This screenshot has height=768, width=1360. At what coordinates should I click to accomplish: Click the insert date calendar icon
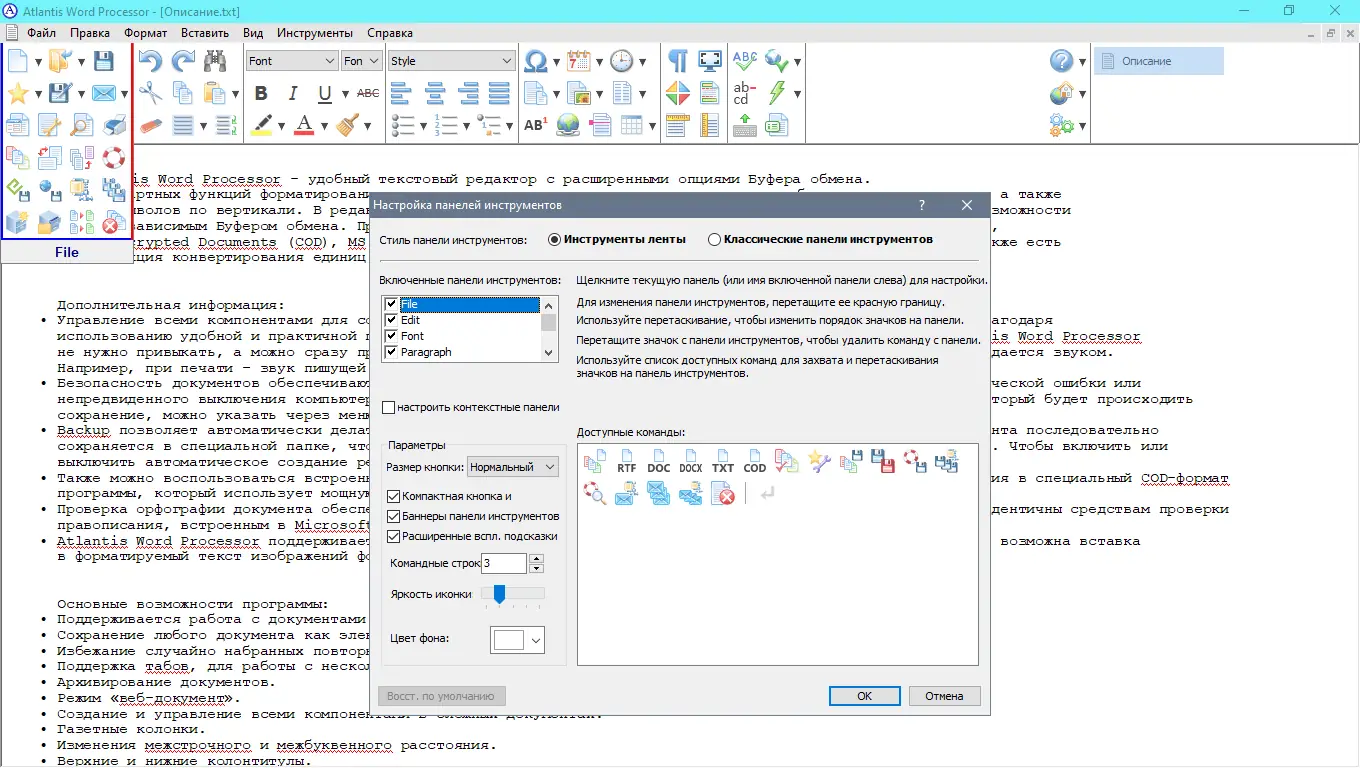tap(578, 60)
